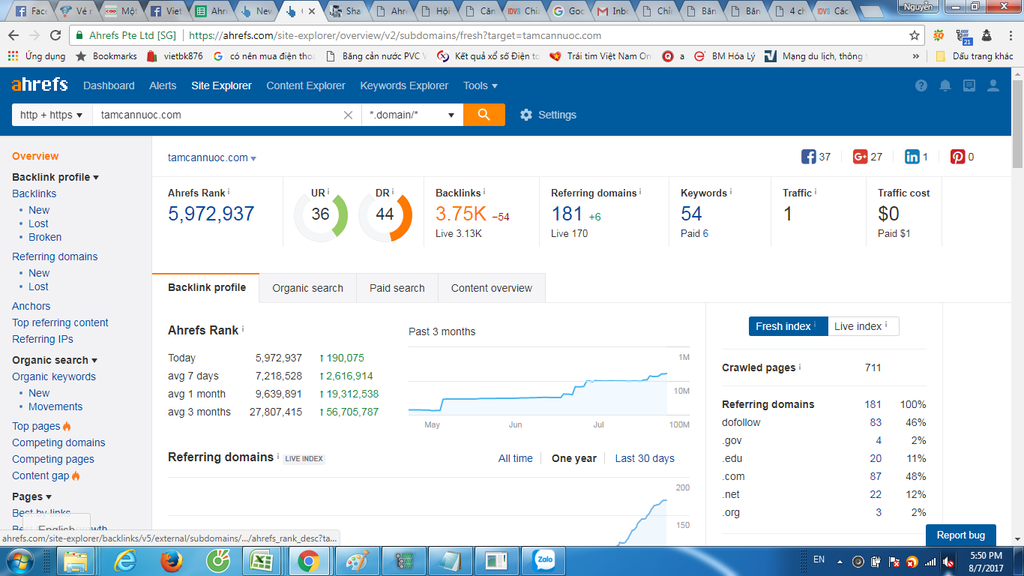
Task: Collapse the Organic search sidebar section
Action: pos(55,360)
